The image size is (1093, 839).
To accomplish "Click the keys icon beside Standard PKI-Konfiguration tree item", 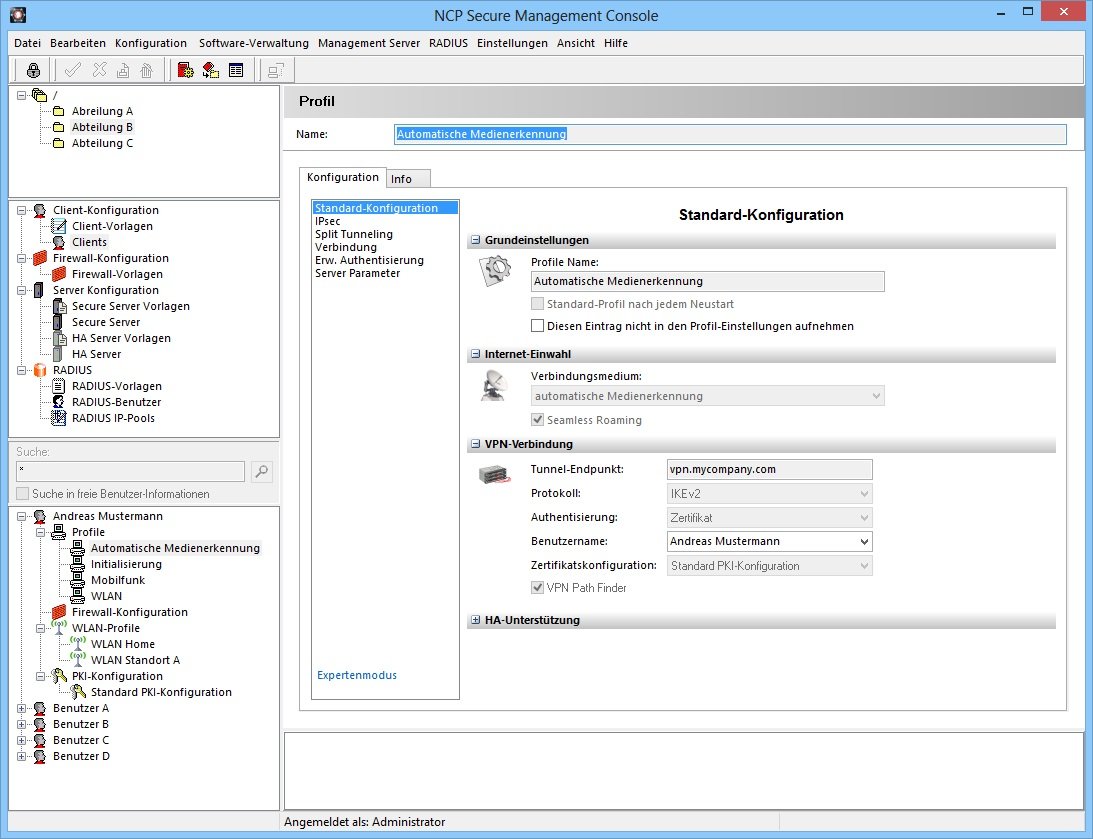I will (78, 692).
